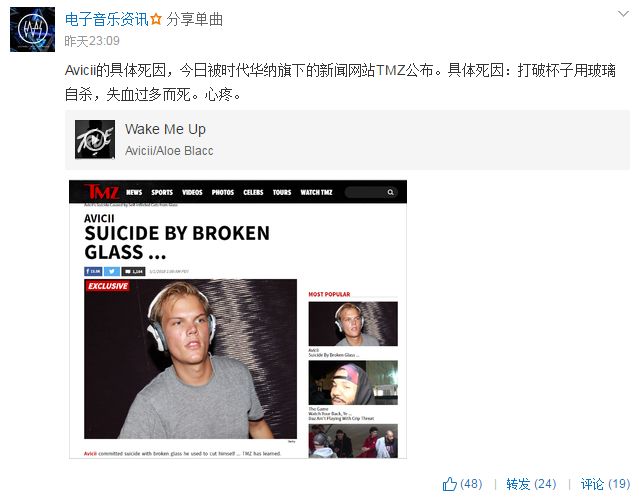Select WATCH TMZ in nav bar
The height and width of the screenshot is (501, 639).
[x=316, y=192]
